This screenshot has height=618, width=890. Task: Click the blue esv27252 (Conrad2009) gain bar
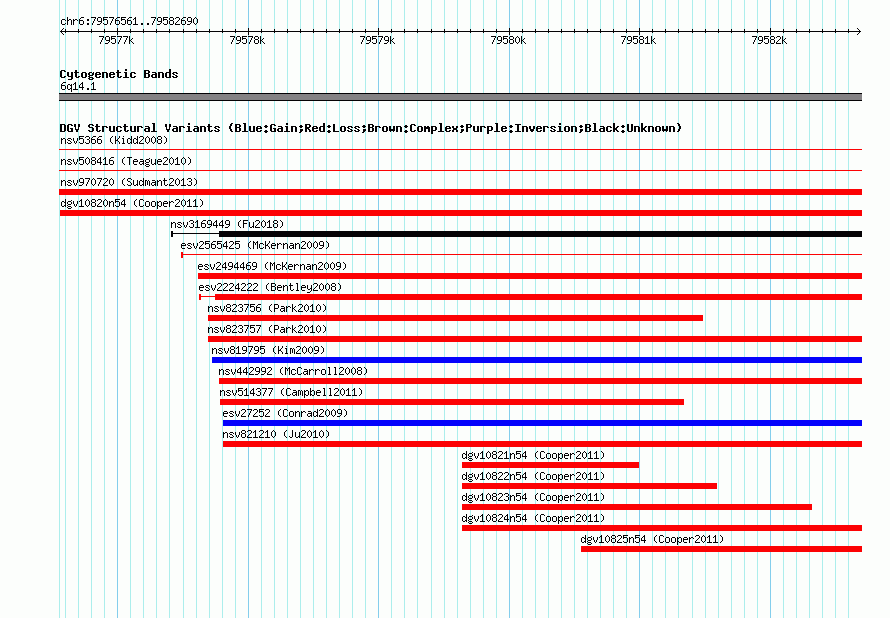[x=542, y=423]
